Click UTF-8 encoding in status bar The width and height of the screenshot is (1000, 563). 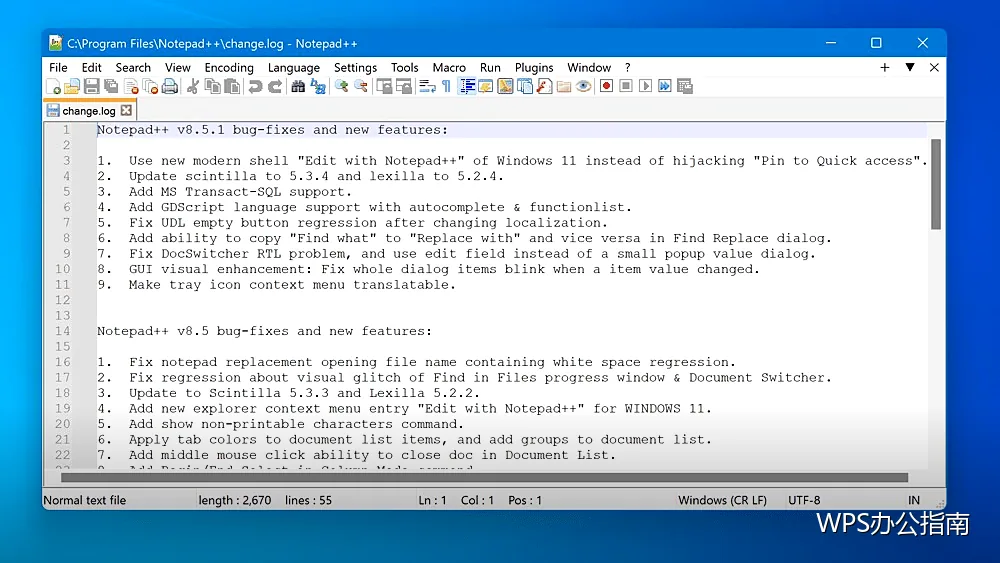(804, 501)
